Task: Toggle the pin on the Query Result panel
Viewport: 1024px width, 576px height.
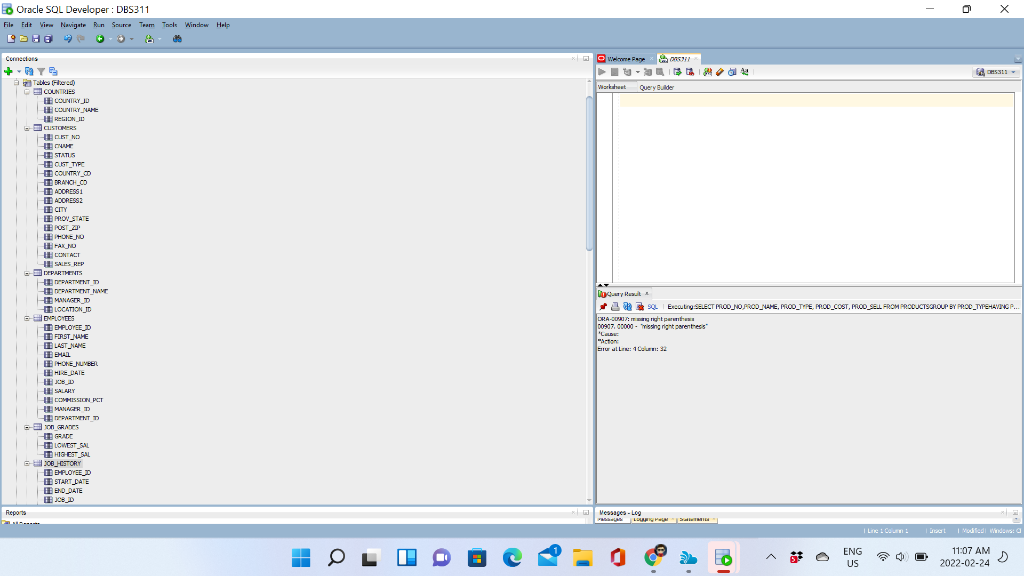Action: pyautogui.click(x=602, y=306)
